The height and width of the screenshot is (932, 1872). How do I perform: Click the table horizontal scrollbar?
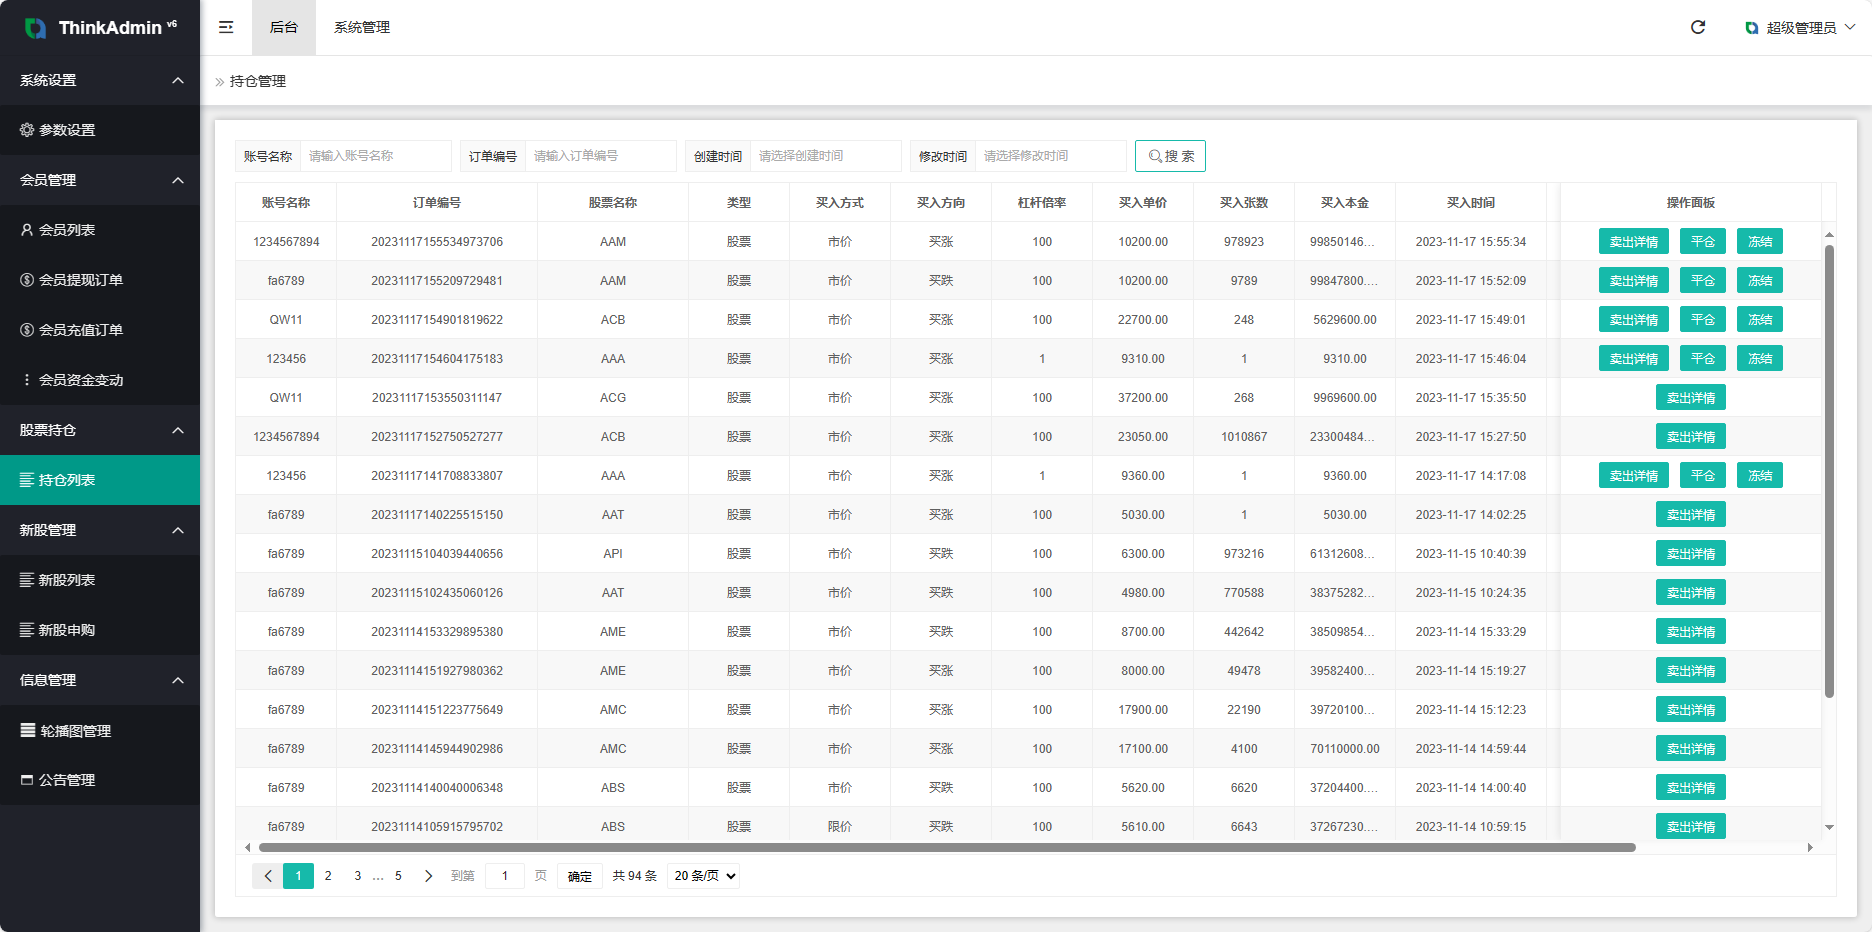pos(947,847)
